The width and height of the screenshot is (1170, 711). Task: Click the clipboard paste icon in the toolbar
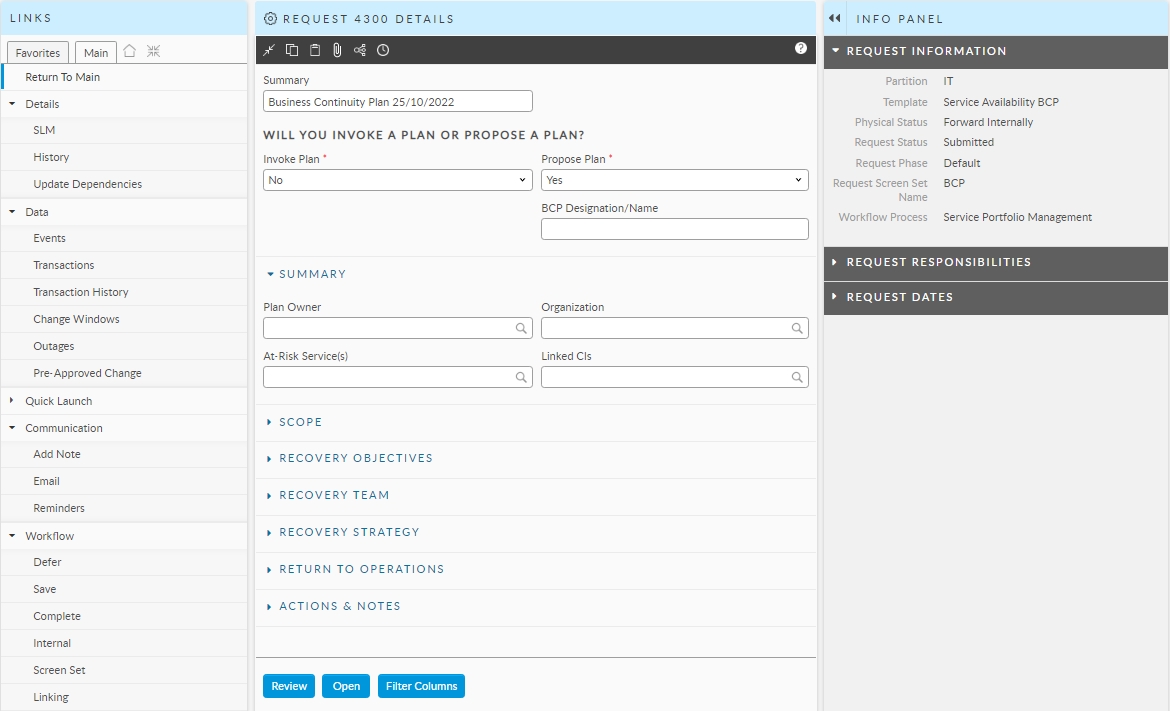[x=315, y=50]
